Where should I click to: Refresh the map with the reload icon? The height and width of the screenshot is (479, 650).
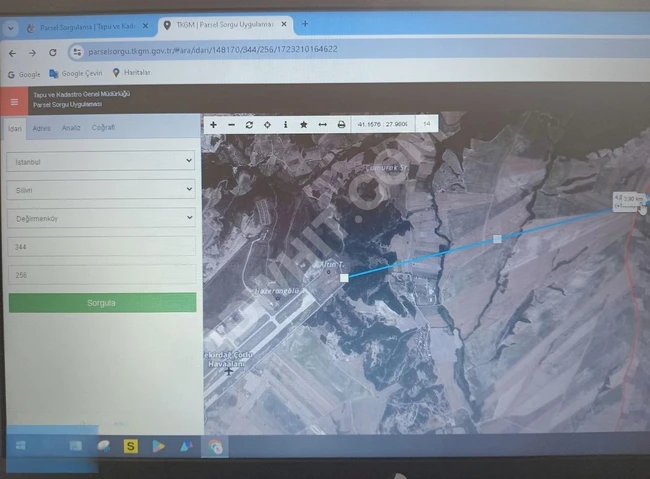[249, 124]
